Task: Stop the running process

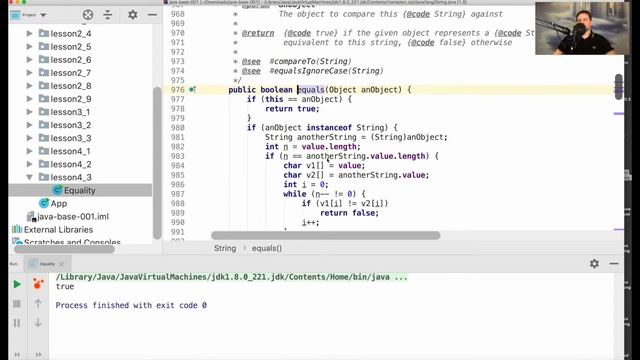Action: click(17, 304)
